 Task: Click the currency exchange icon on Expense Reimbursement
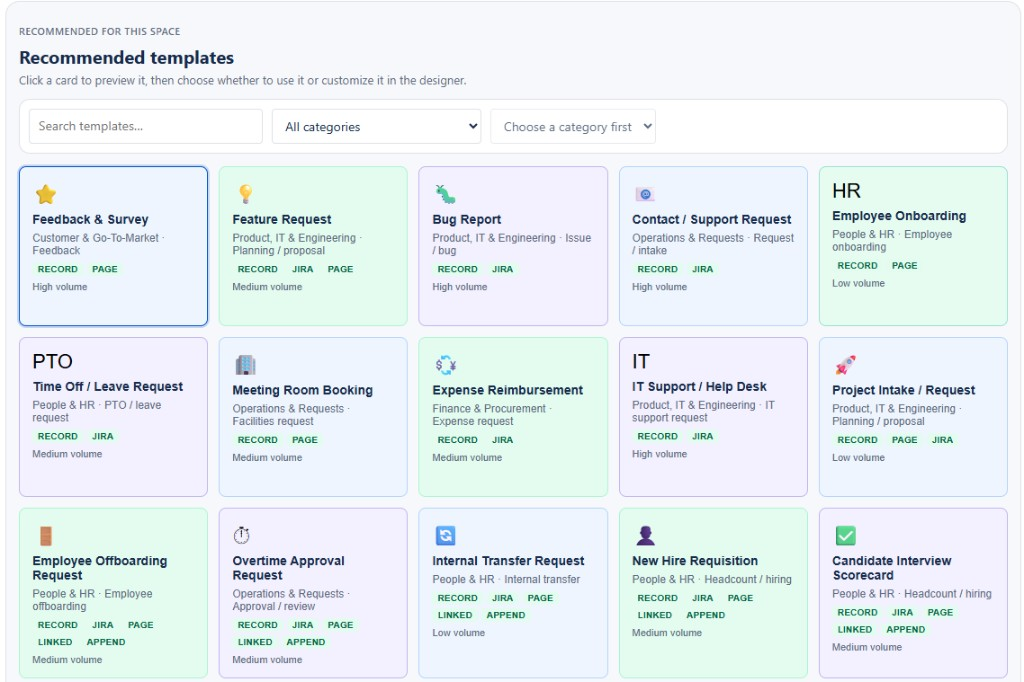coord(445,365)
